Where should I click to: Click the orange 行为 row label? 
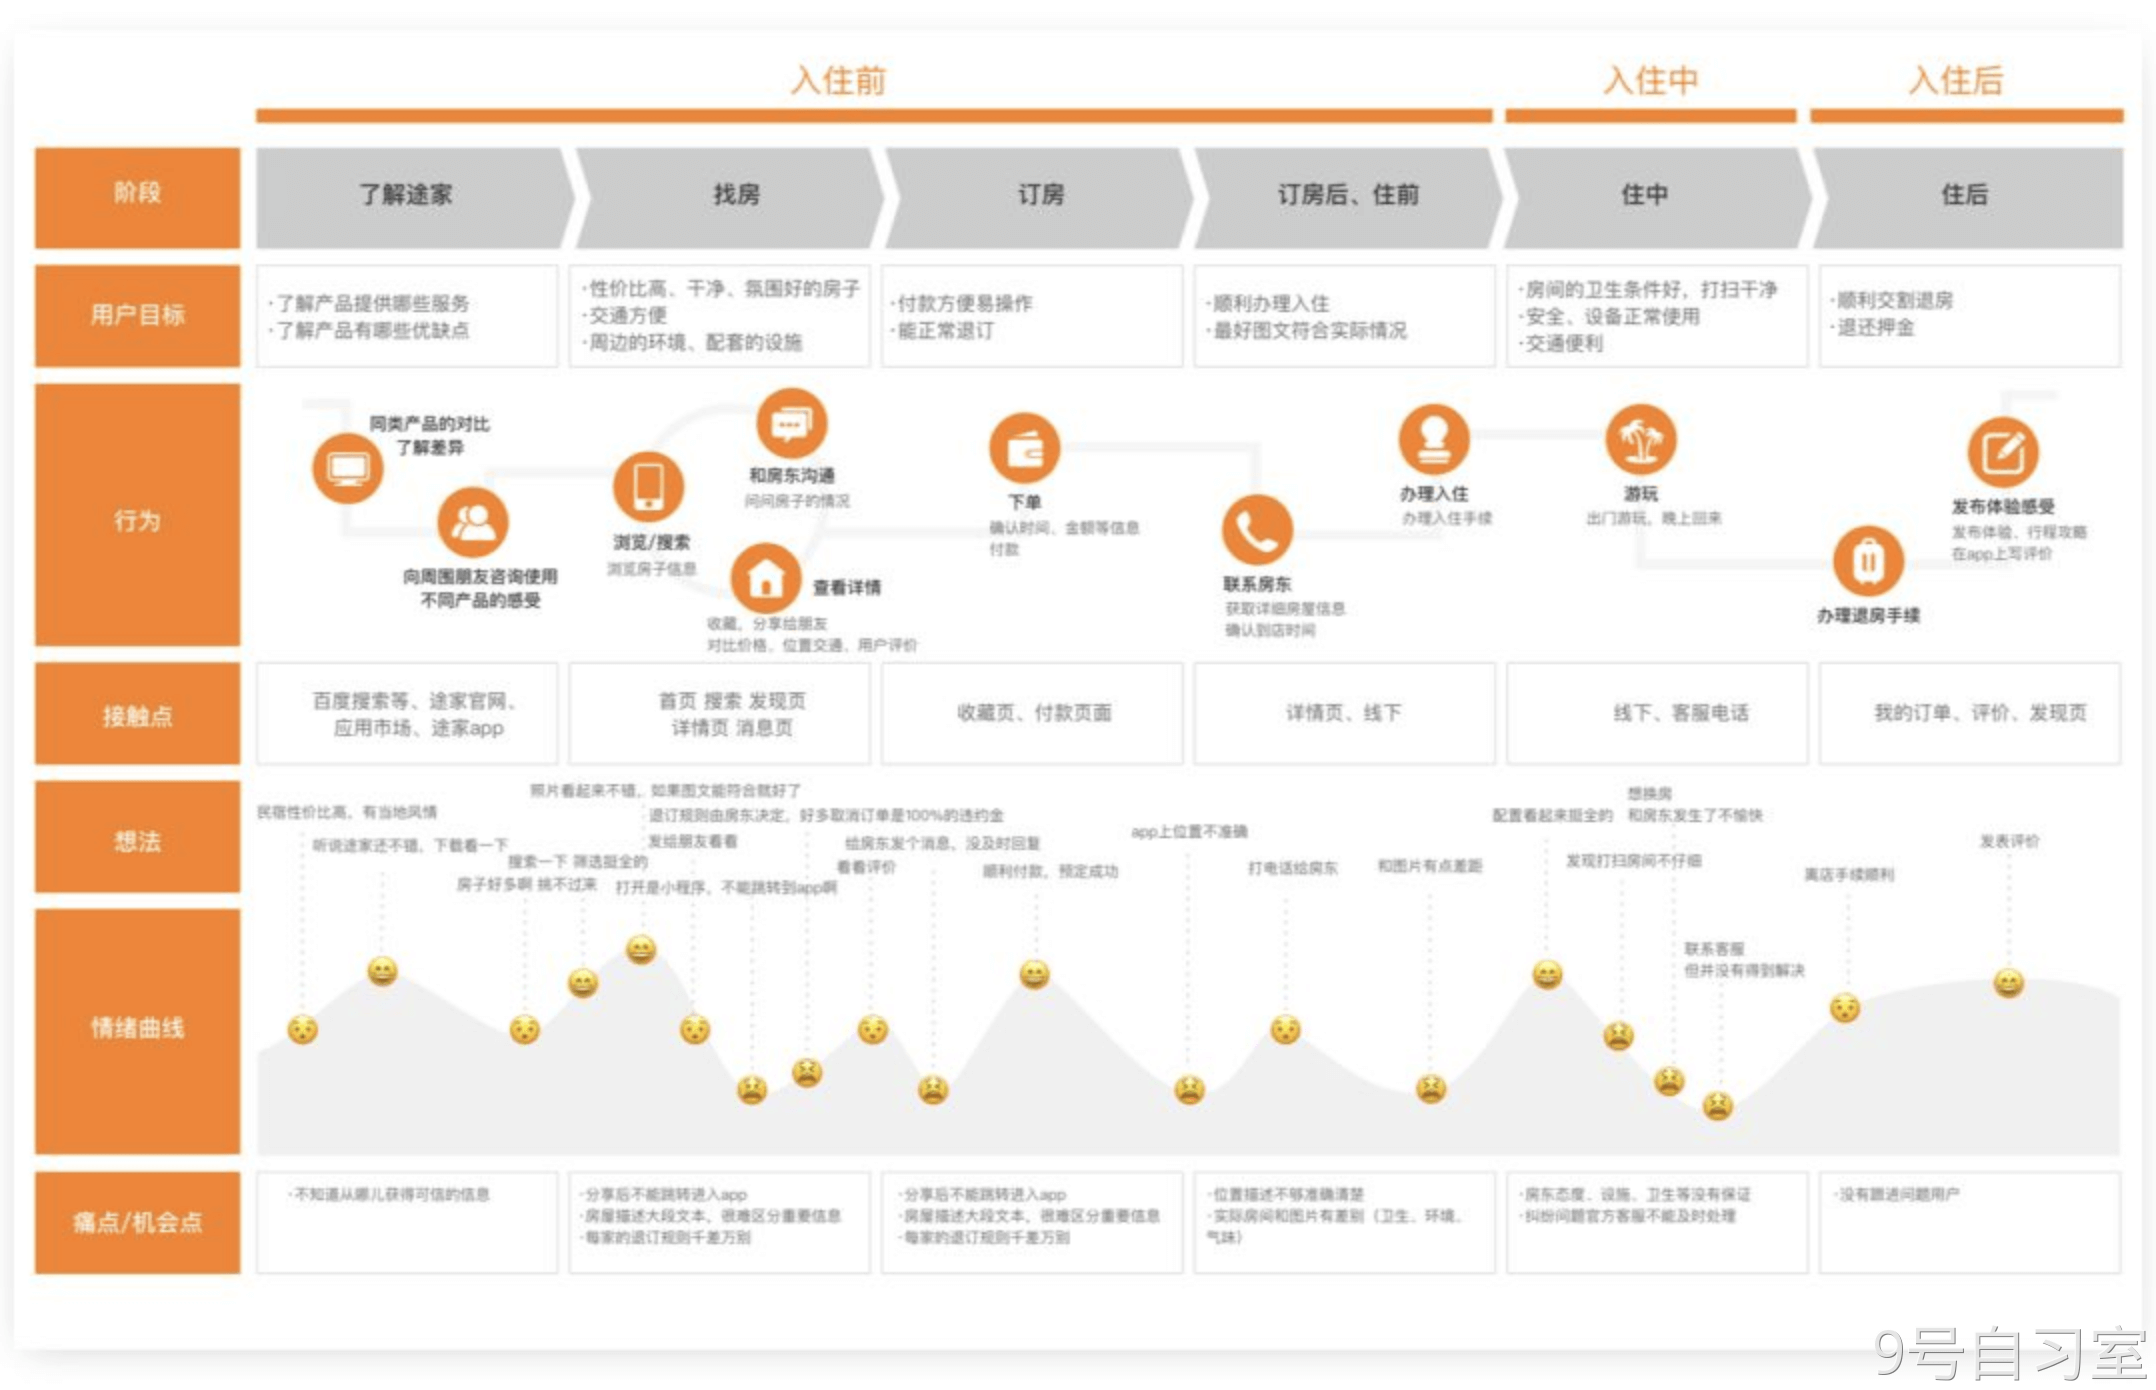tap(137, 514)
